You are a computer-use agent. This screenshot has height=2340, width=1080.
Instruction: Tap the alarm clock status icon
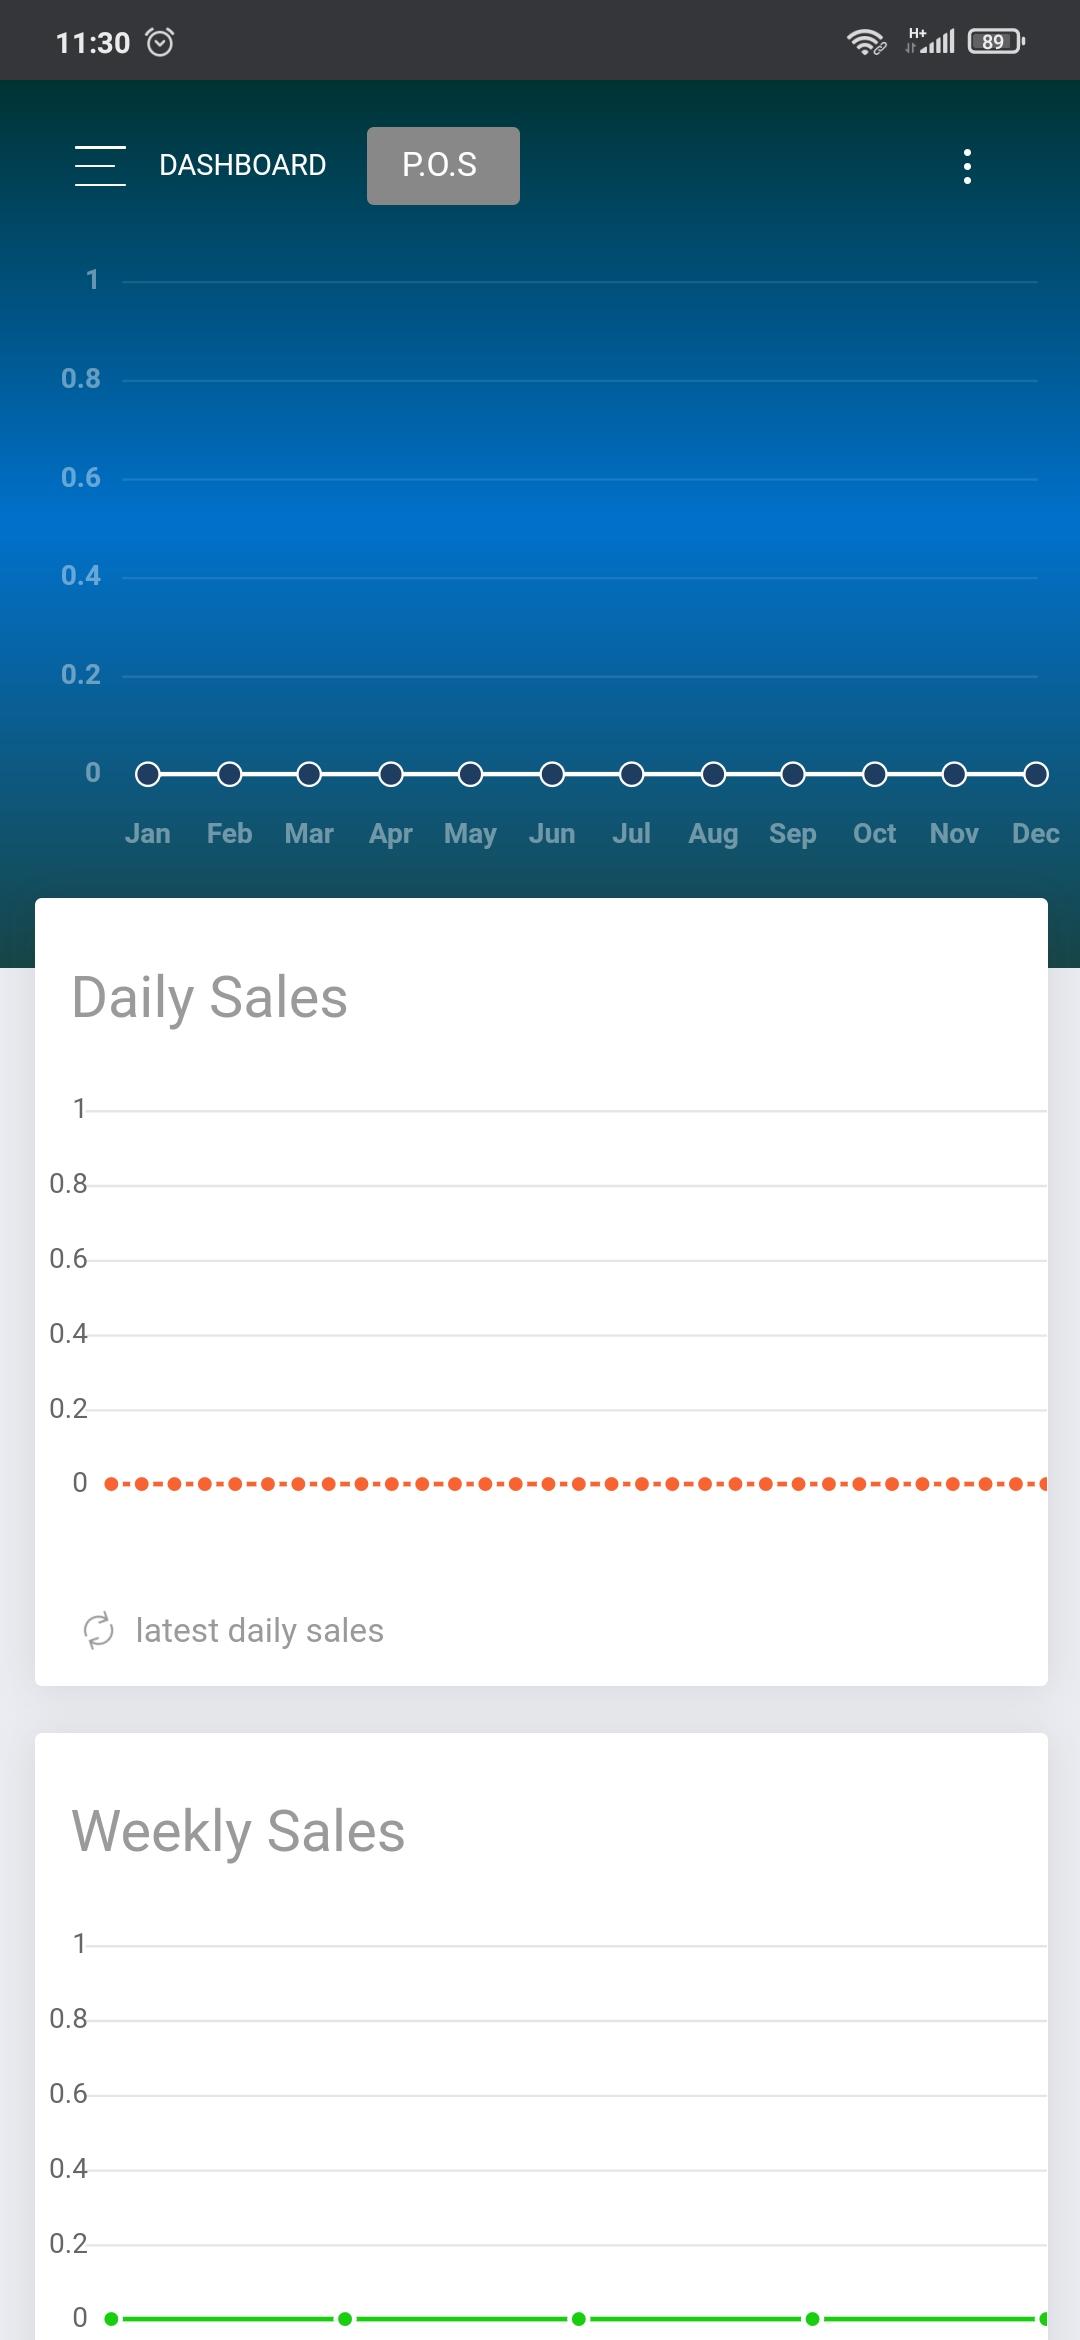click(160, 42)
